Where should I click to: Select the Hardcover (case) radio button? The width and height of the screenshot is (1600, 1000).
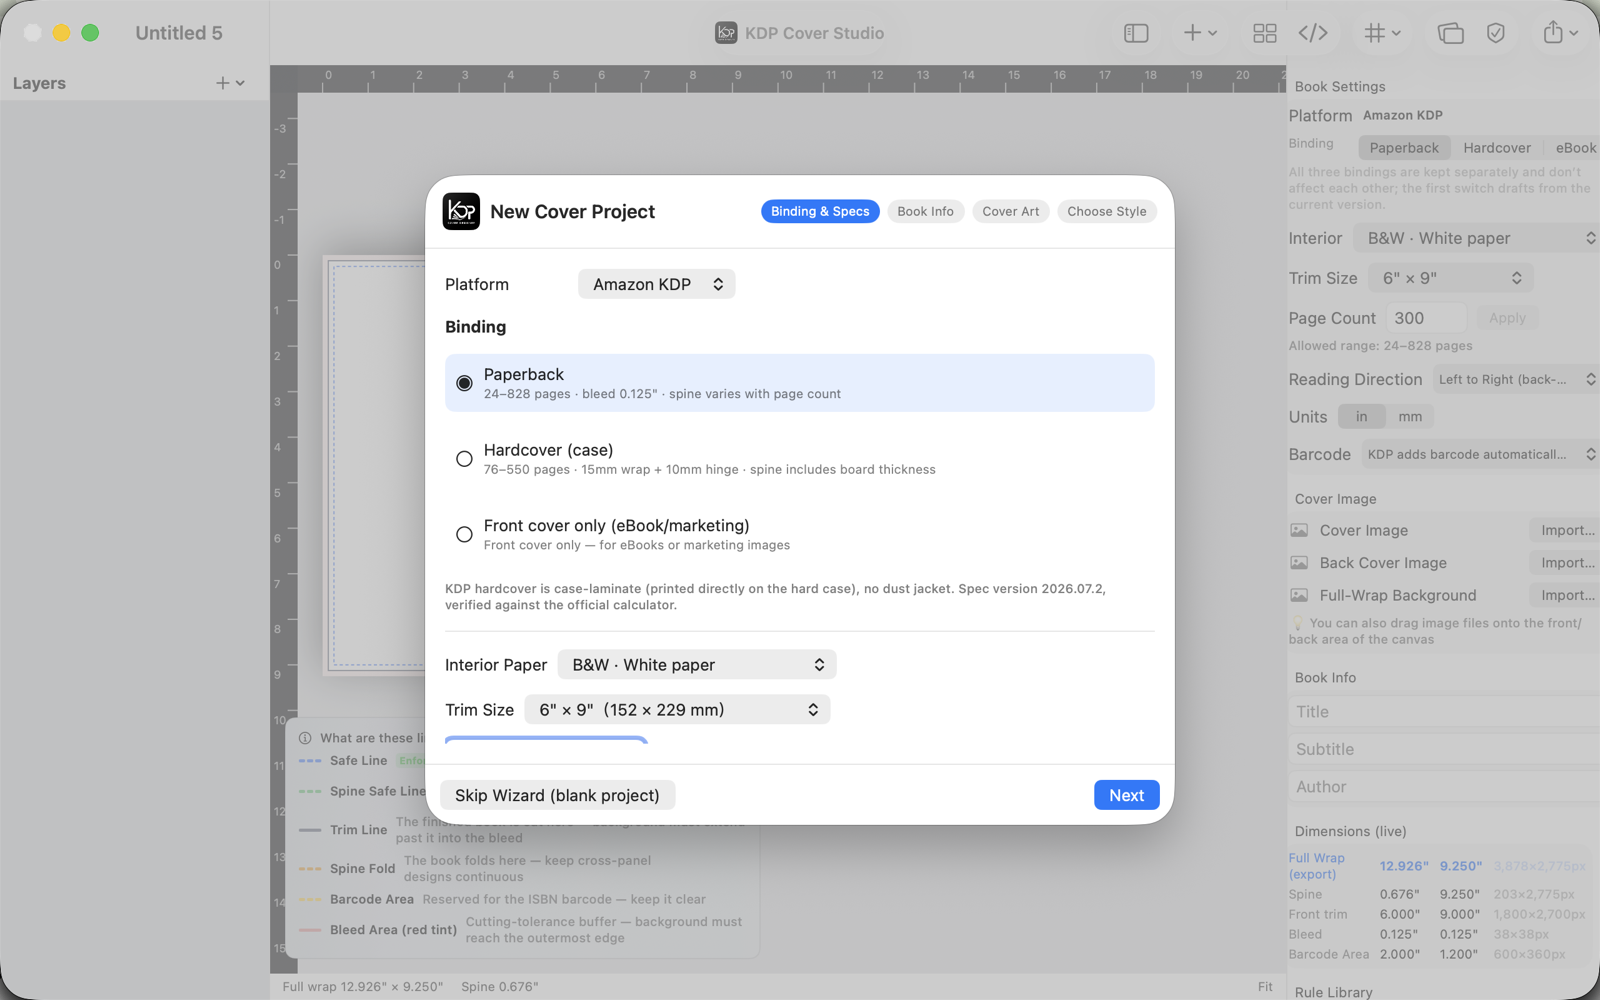tap(464, 459)
